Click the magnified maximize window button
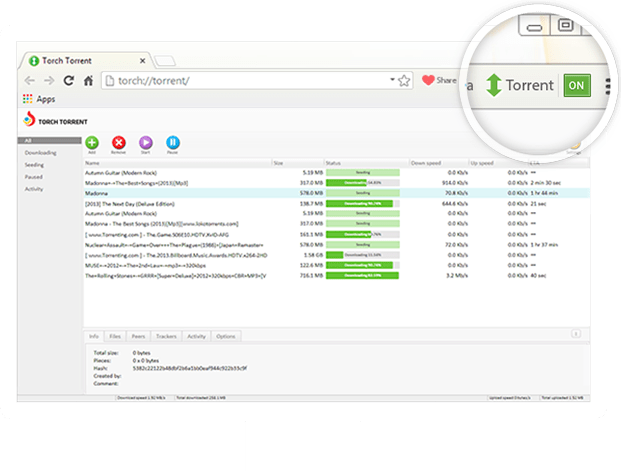621x471 pixels. coord(566,25)
